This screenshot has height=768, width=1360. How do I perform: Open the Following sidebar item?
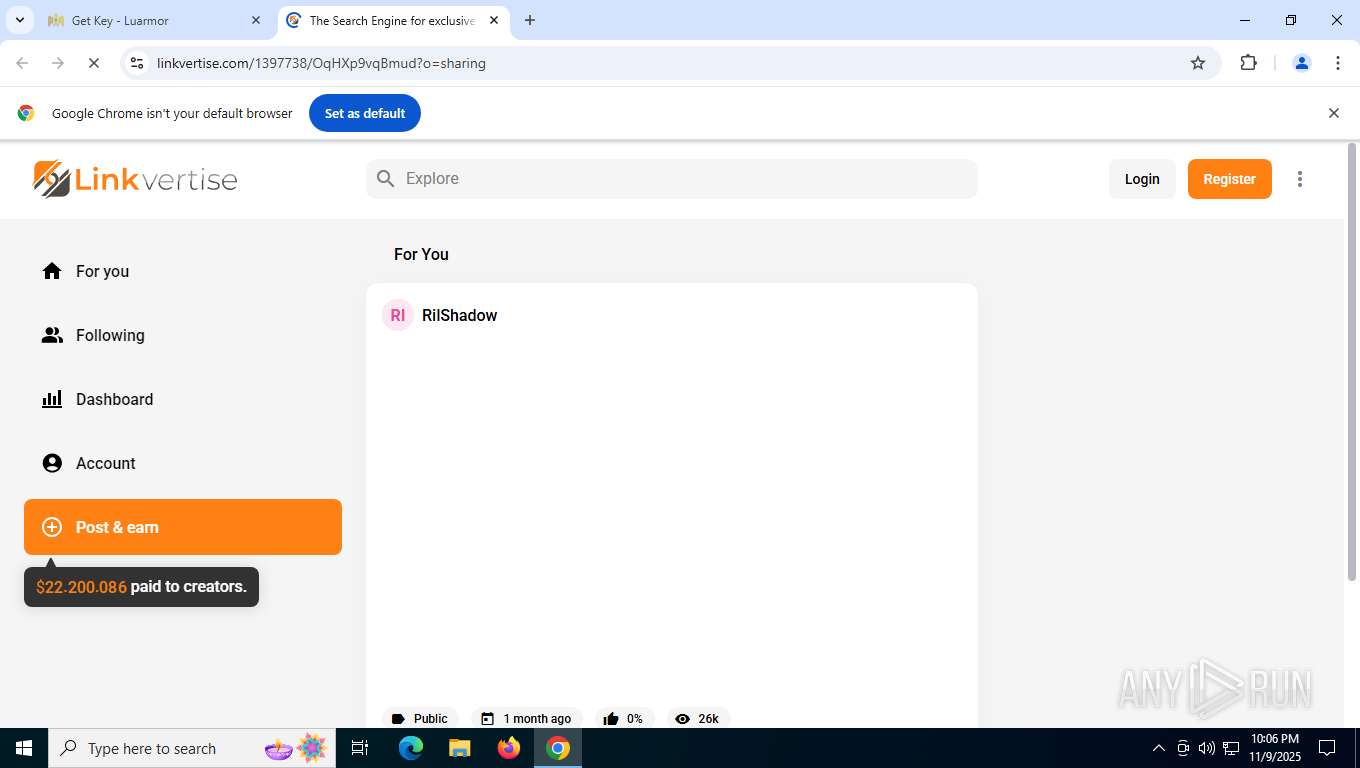[x=183, y=335]
